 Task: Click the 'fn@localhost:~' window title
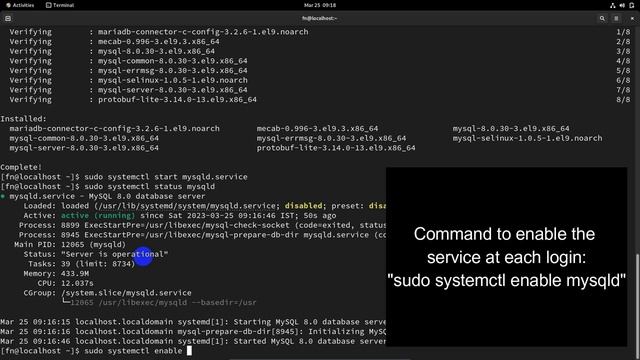click(x=320, y=18)
